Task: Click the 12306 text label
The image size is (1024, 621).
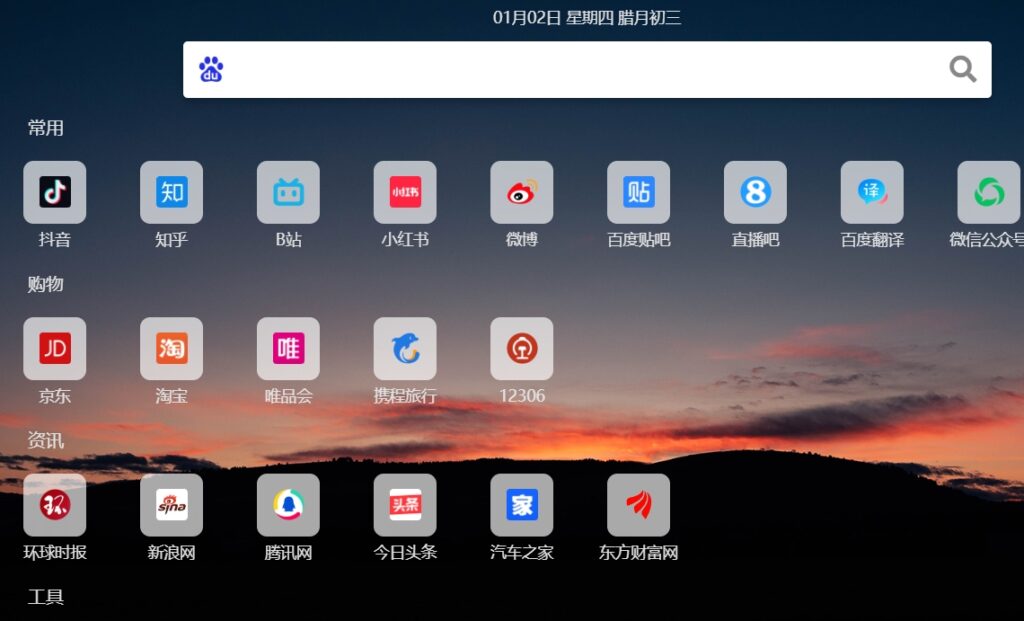Action: [x=522, y=396]
